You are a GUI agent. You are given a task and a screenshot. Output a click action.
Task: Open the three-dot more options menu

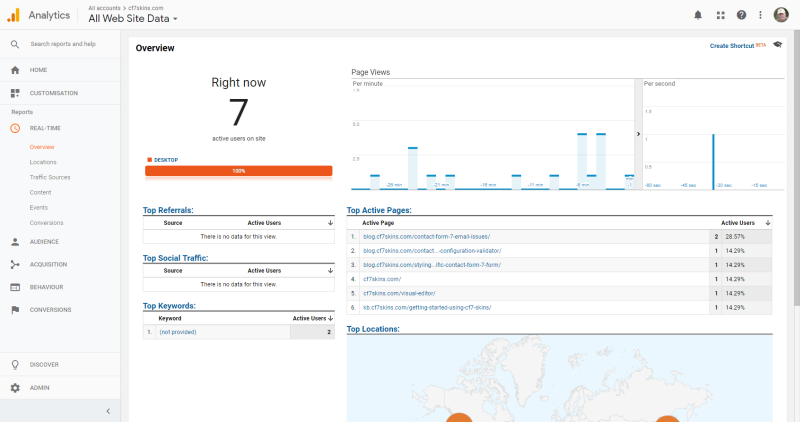[x=760, y=15]
